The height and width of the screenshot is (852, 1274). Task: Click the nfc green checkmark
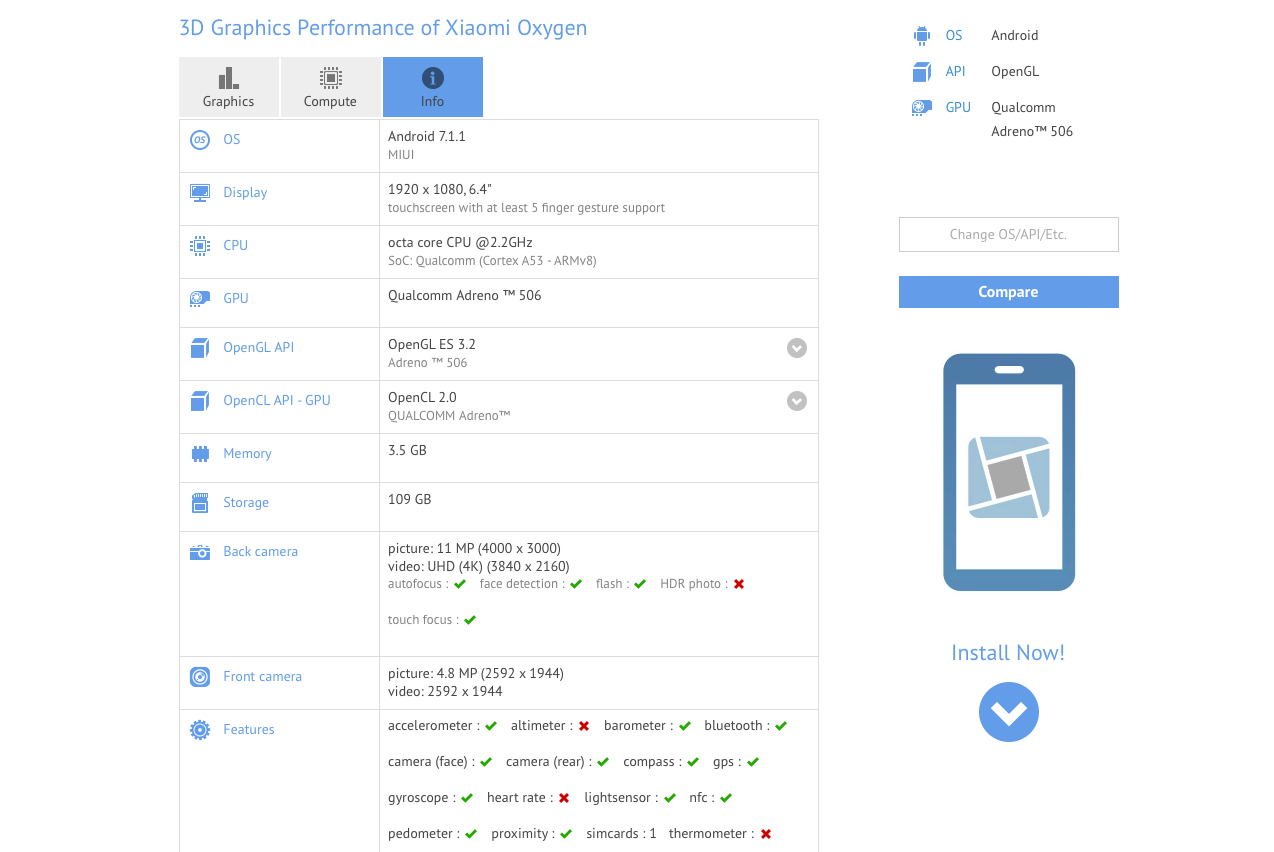(726, 798)
